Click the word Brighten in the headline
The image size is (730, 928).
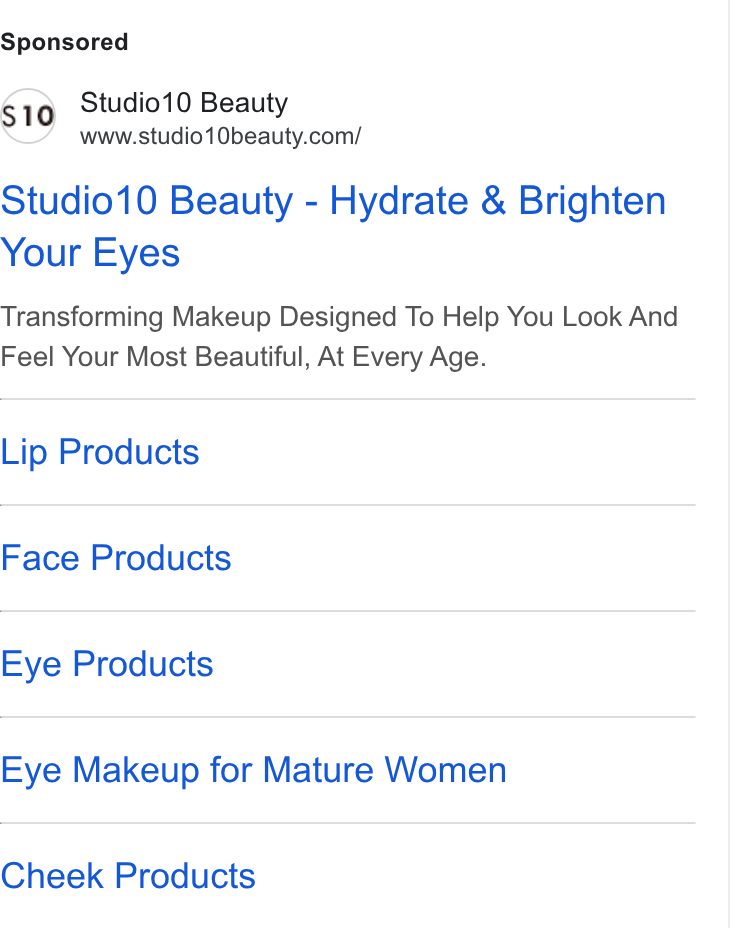[592, 201]
